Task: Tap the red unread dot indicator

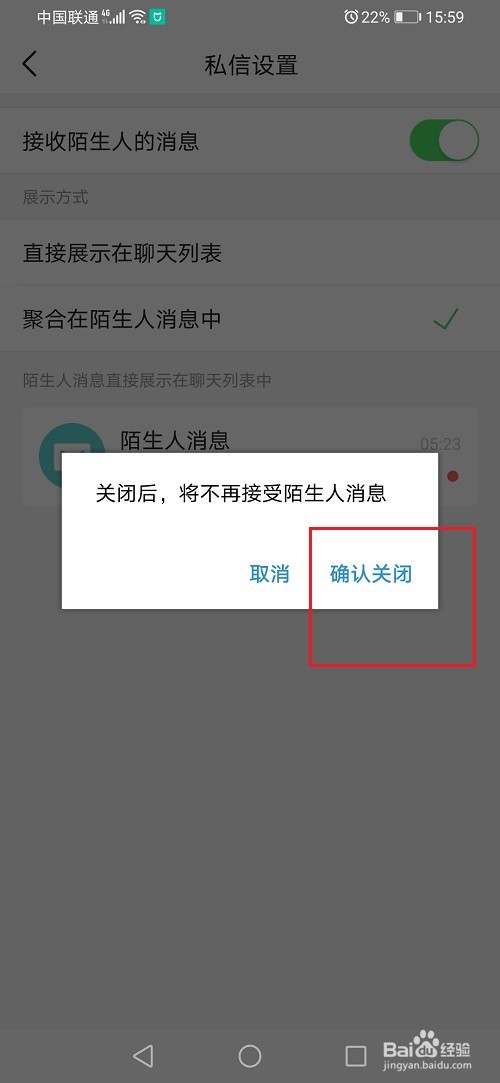Action: pos(453,476)
